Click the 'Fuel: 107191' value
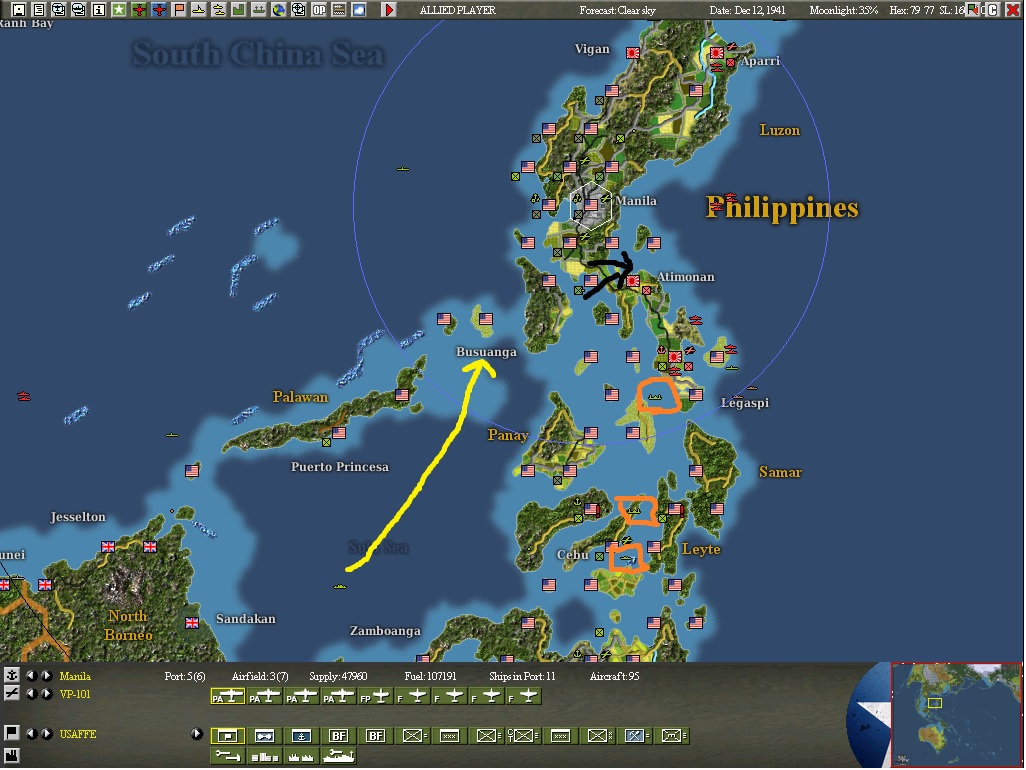1026x770 pixels. click(x=431, y=676)
